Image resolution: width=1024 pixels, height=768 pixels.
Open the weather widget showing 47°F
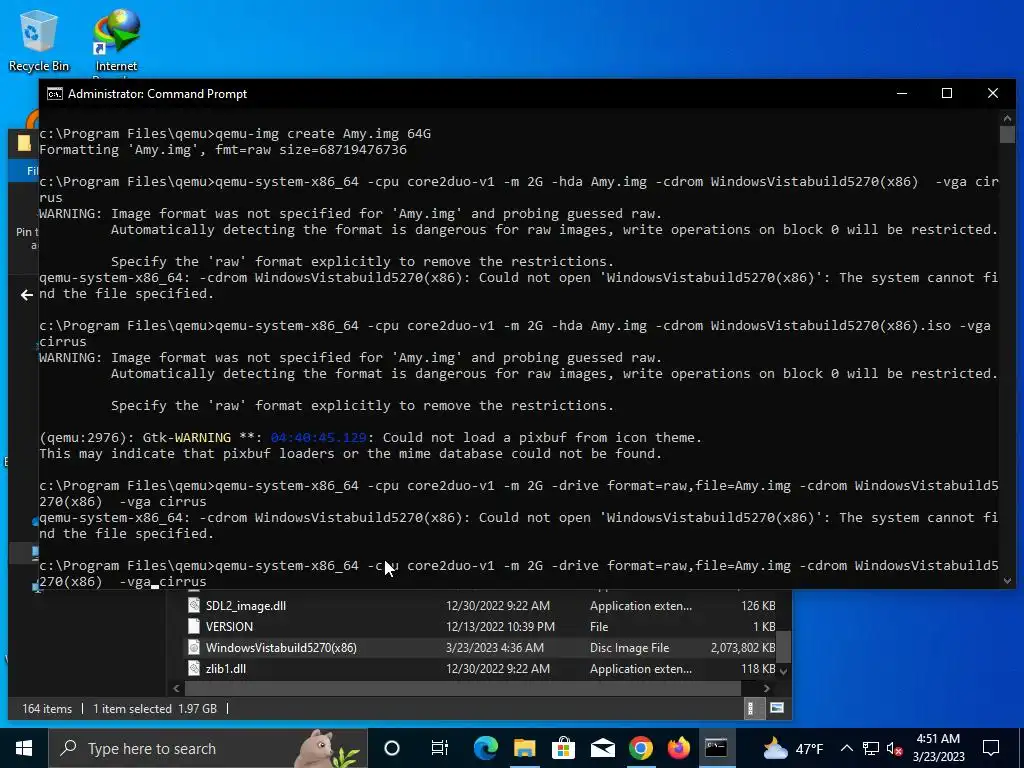click(793, 748)
